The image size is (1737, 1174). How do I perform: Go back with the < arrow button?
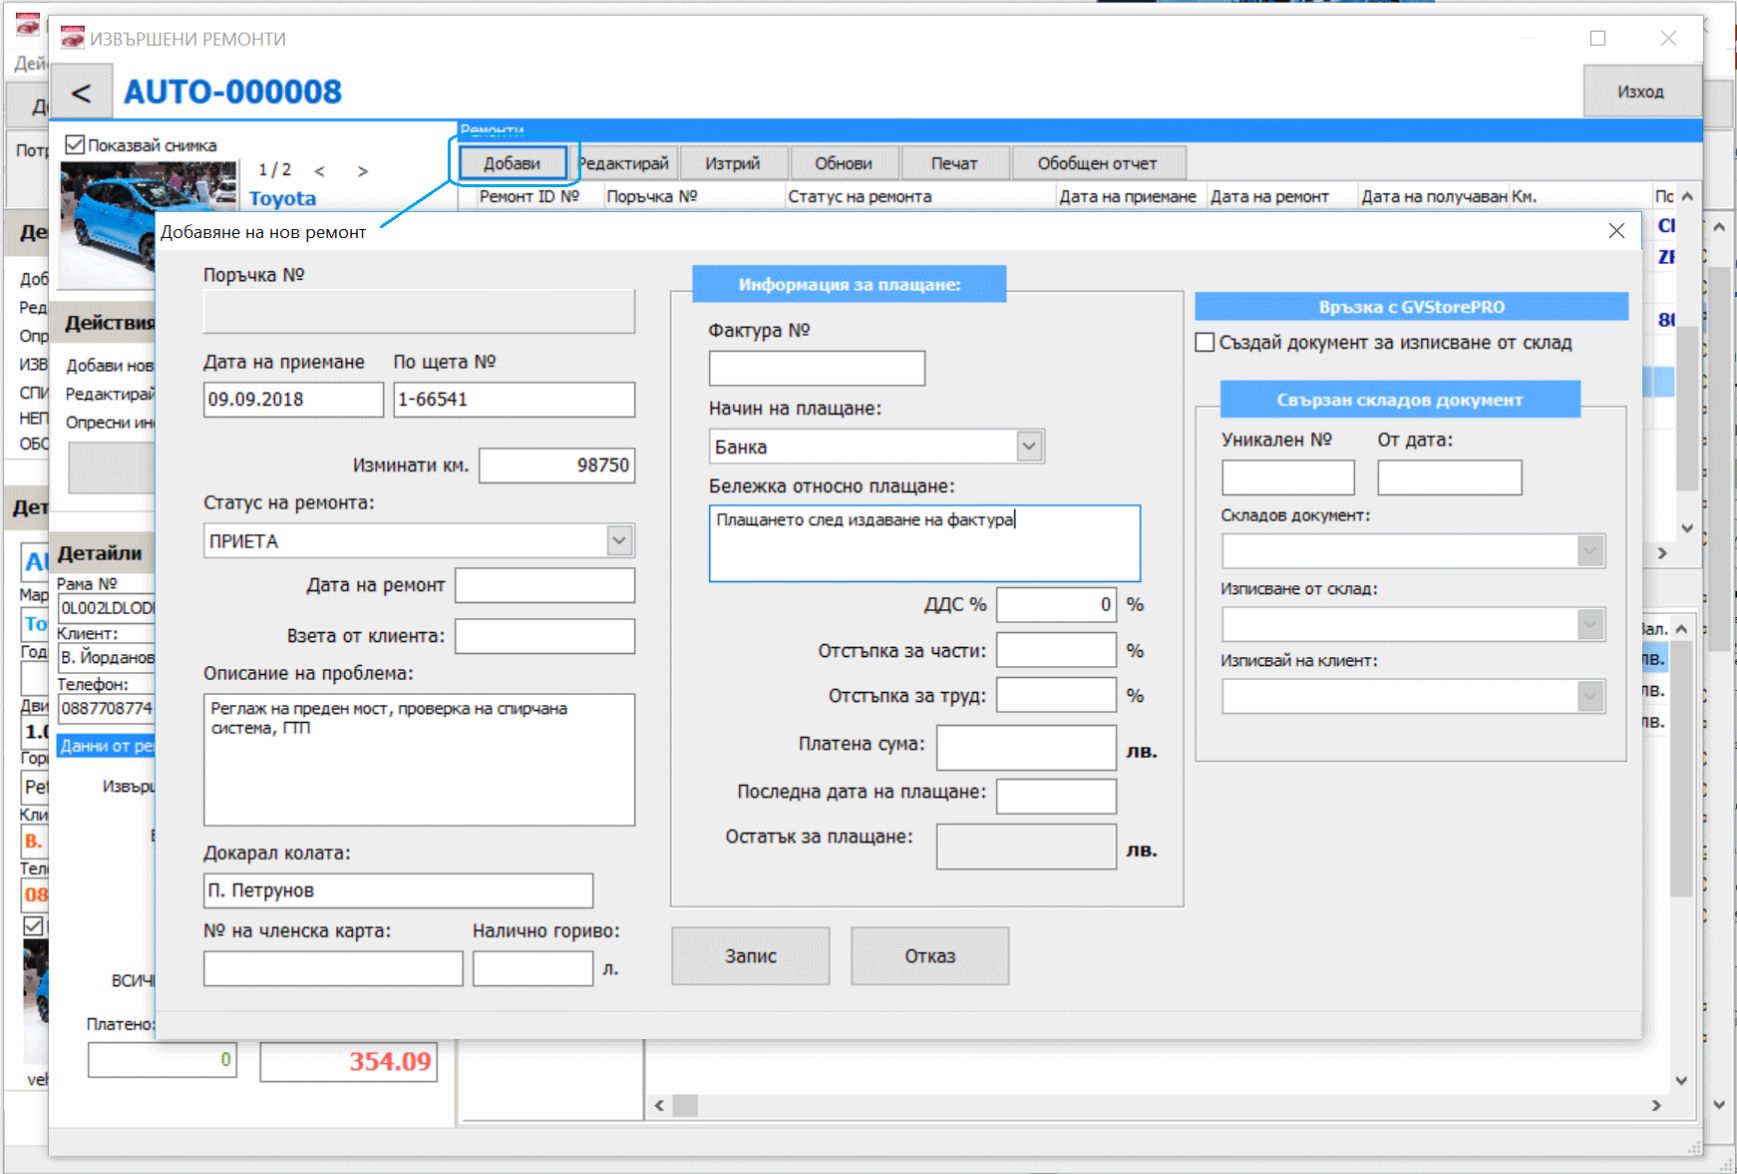(x=81, y=93)
